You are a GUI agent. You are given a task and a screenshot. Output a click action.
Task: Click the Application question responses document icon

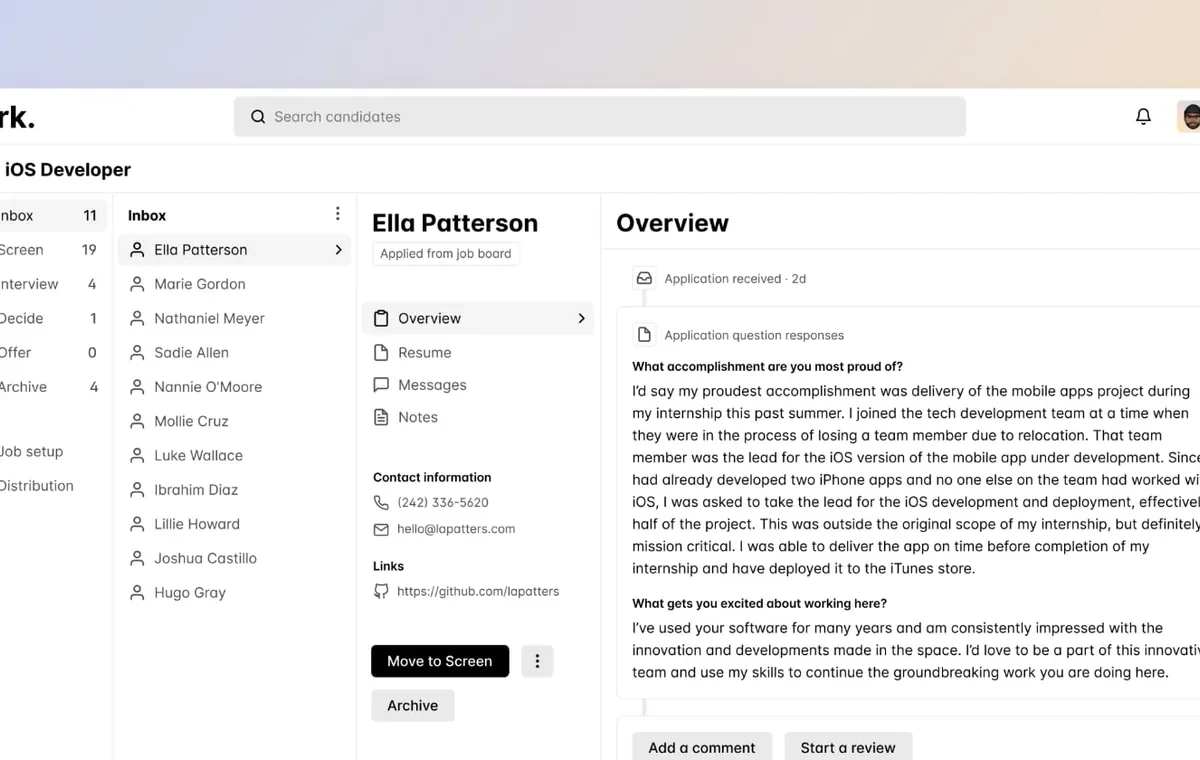[x=644, y=335]
